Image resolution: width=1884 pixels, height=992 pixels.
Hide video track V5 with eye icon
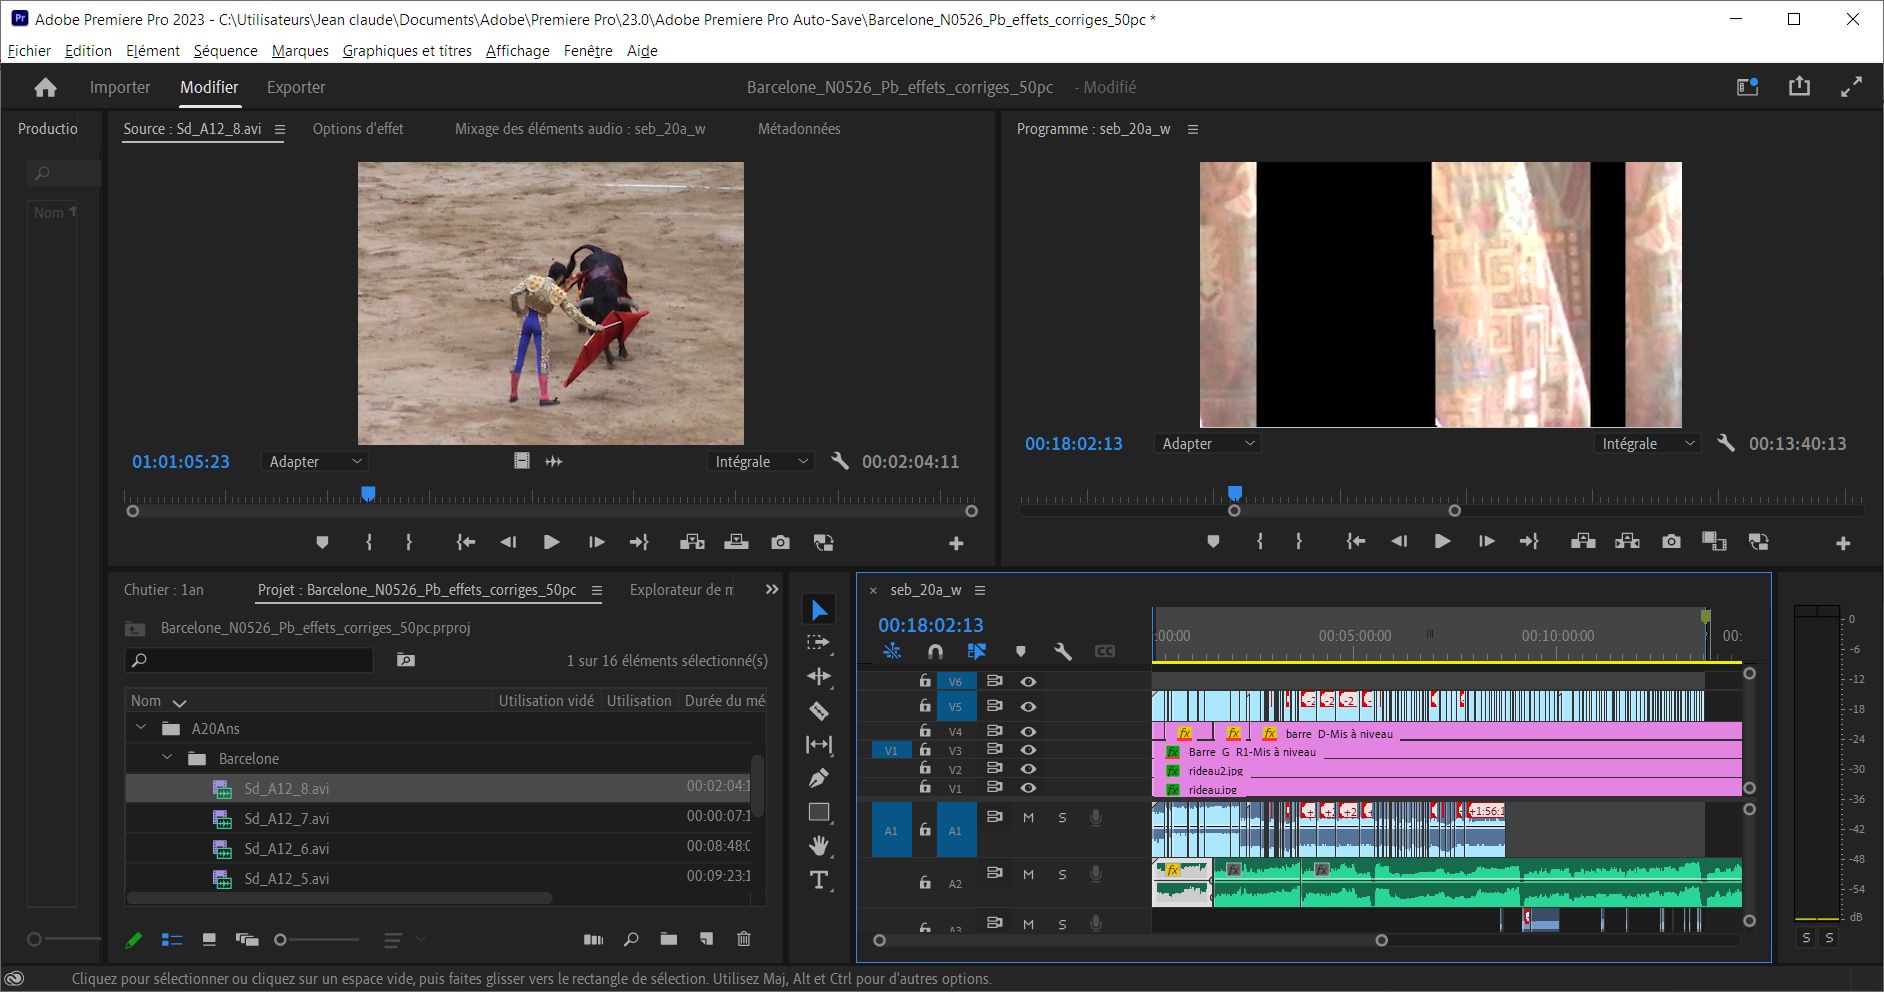pyautogui.click(x=1028, y=706)
